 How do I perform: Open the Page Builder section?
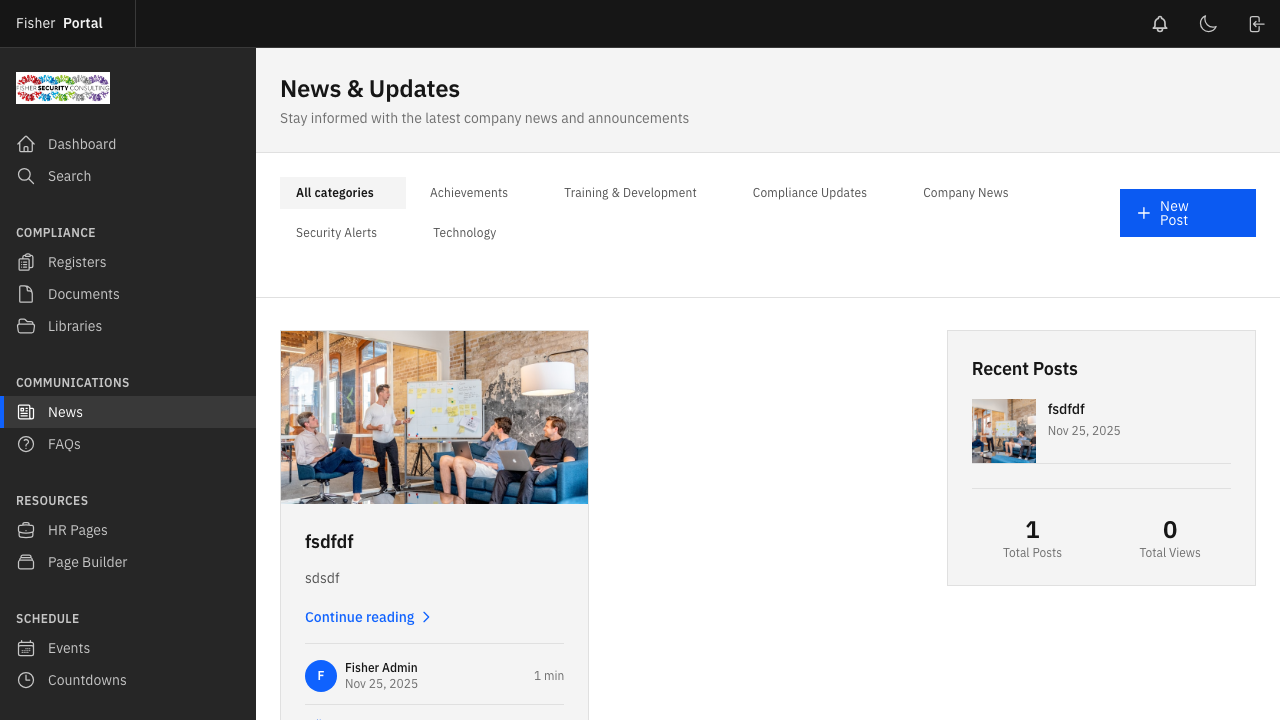click(87, 562)
